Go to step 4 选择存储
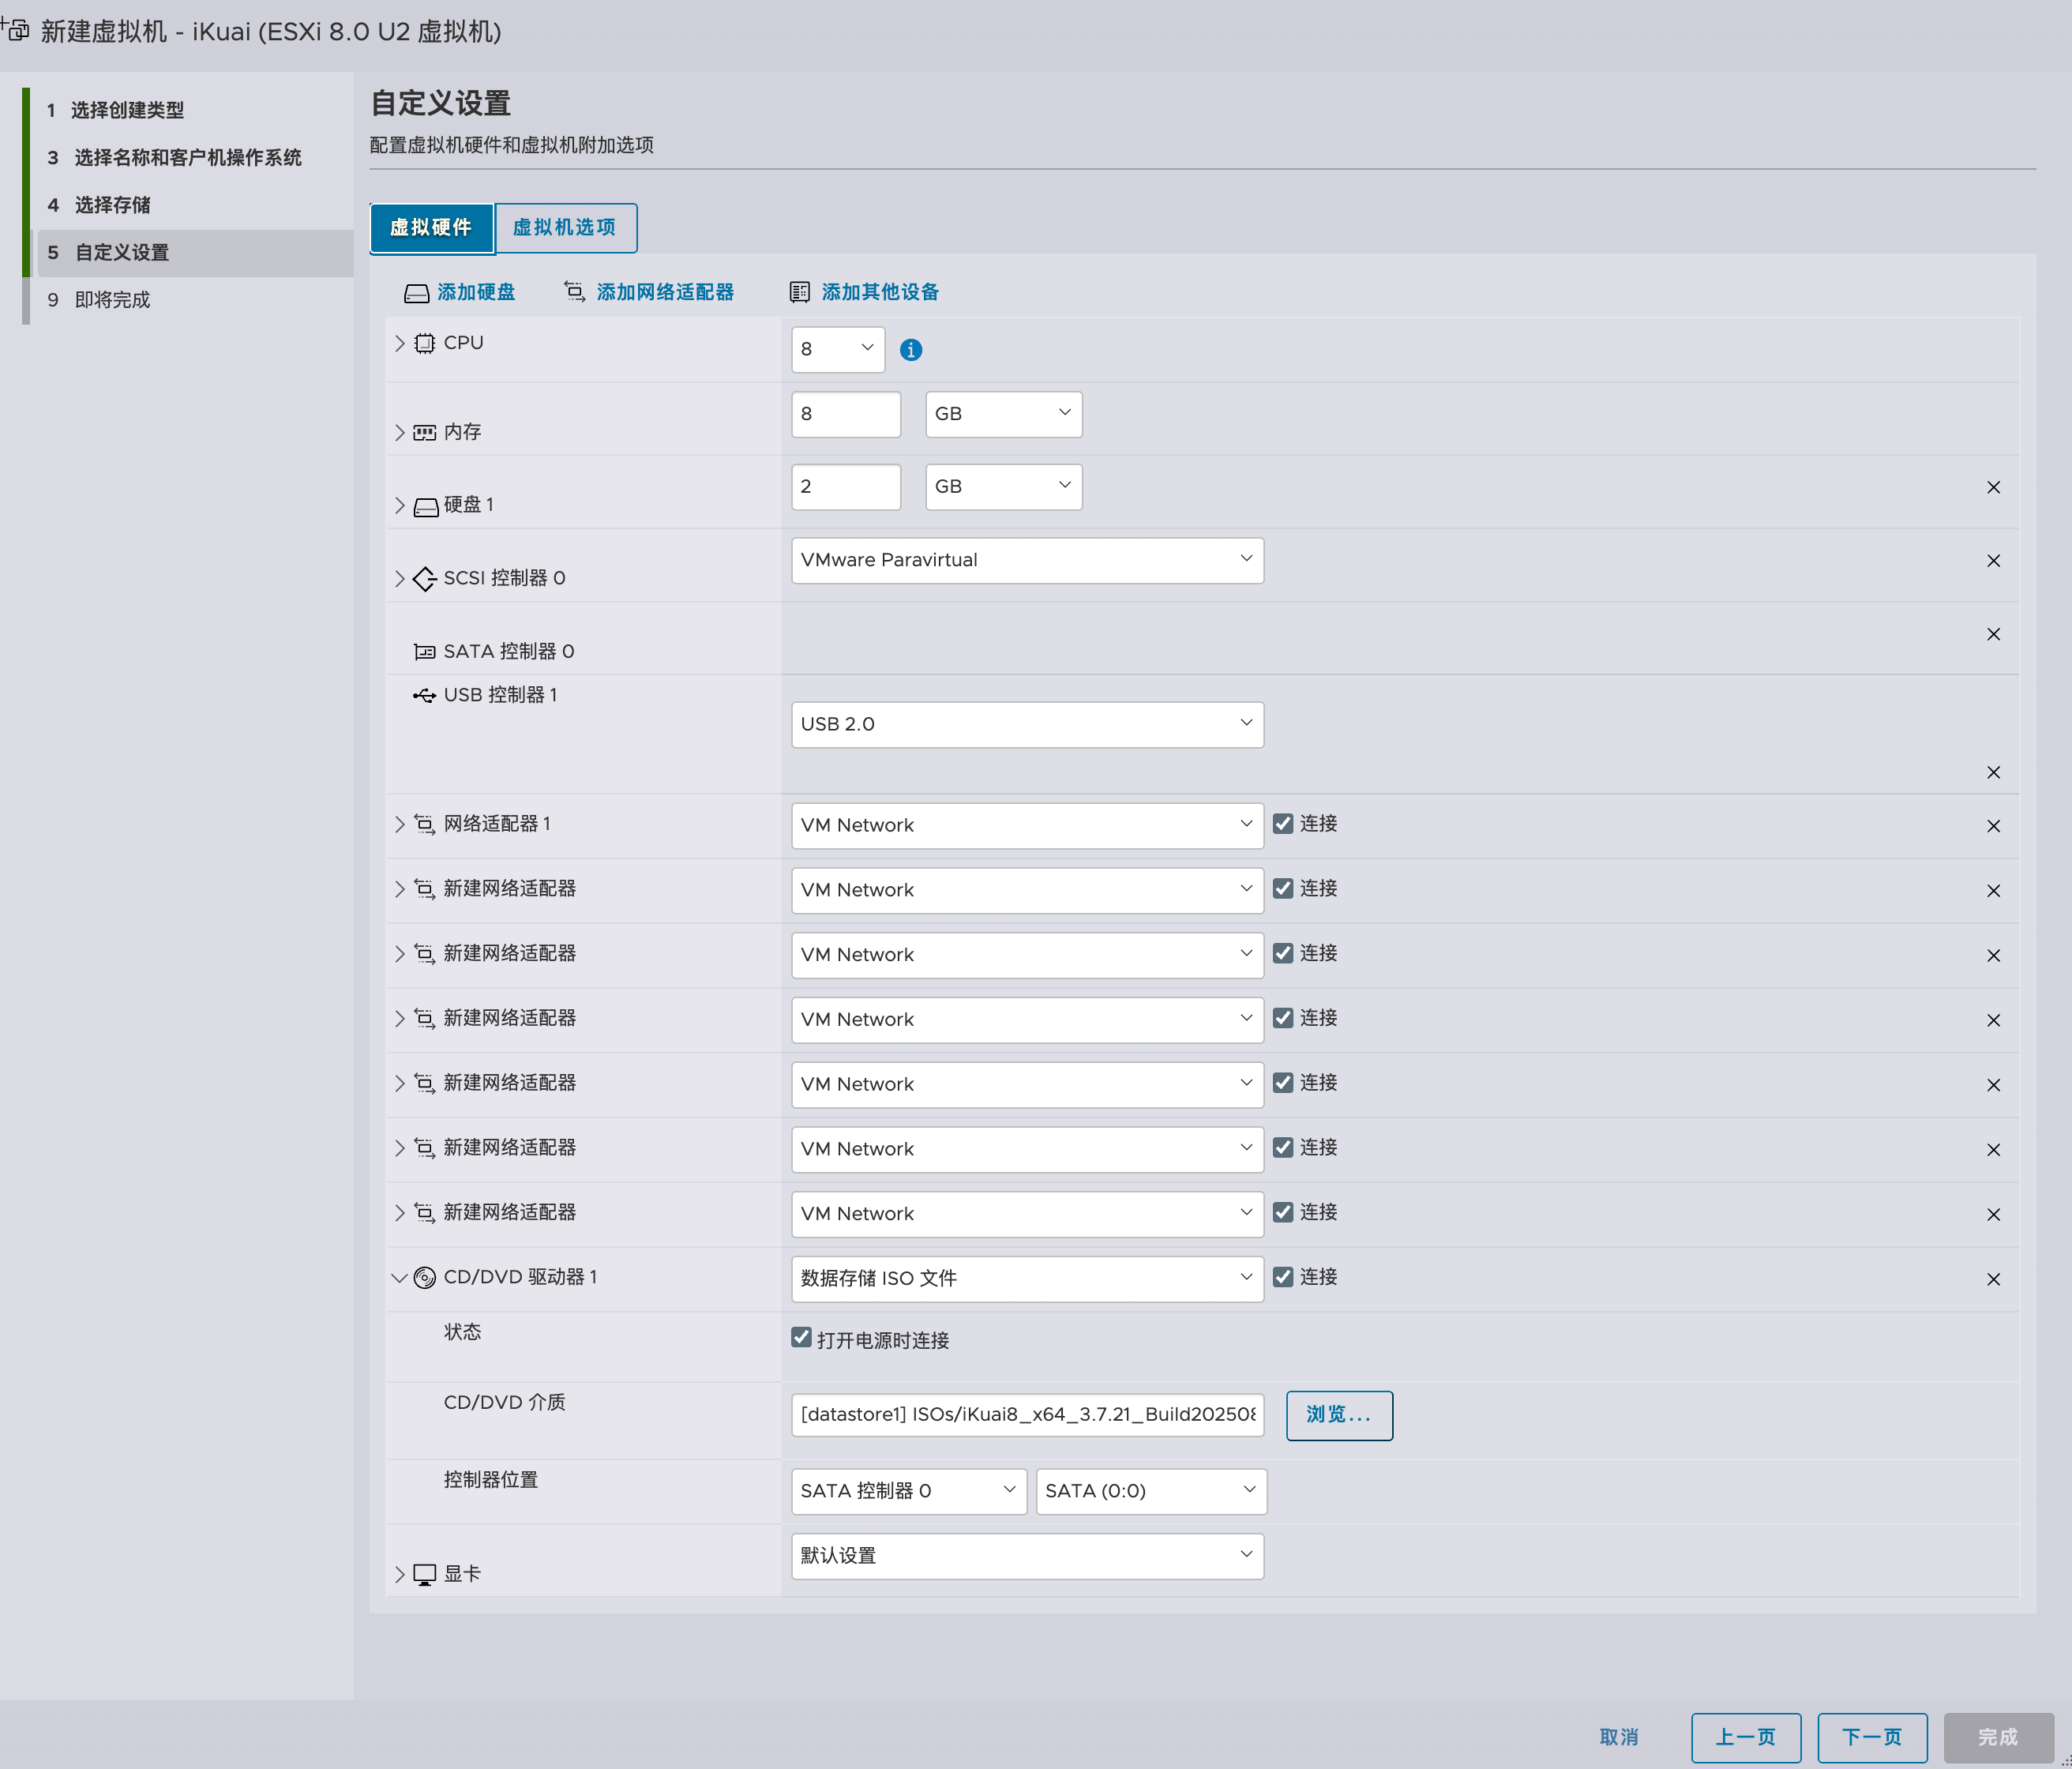Screen dimensions: 2072x1769 click(112, 205)
